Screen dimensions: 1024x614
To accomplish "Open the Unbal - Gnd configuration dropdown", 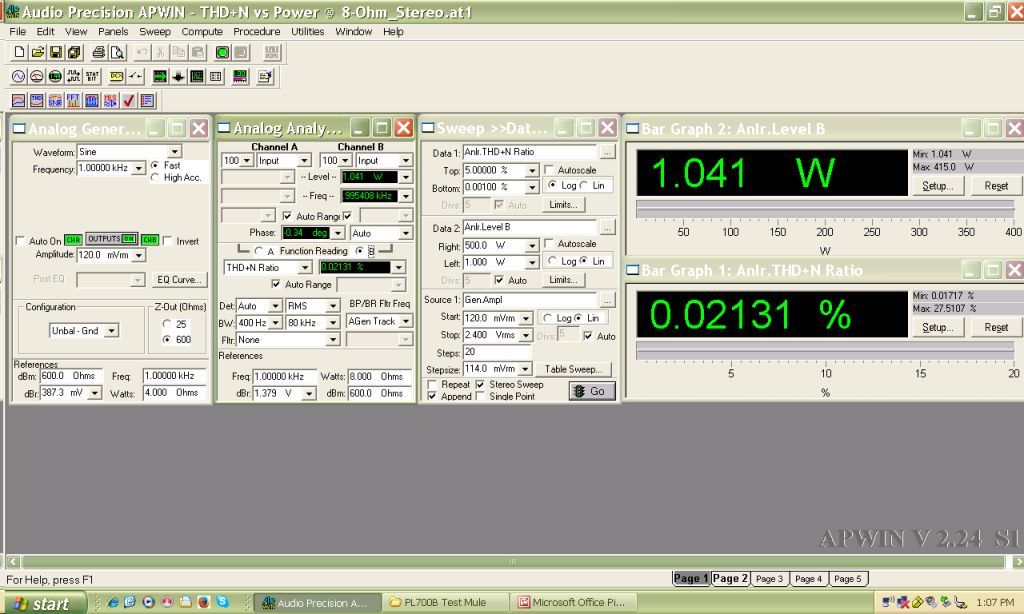I will pos(112,331).
